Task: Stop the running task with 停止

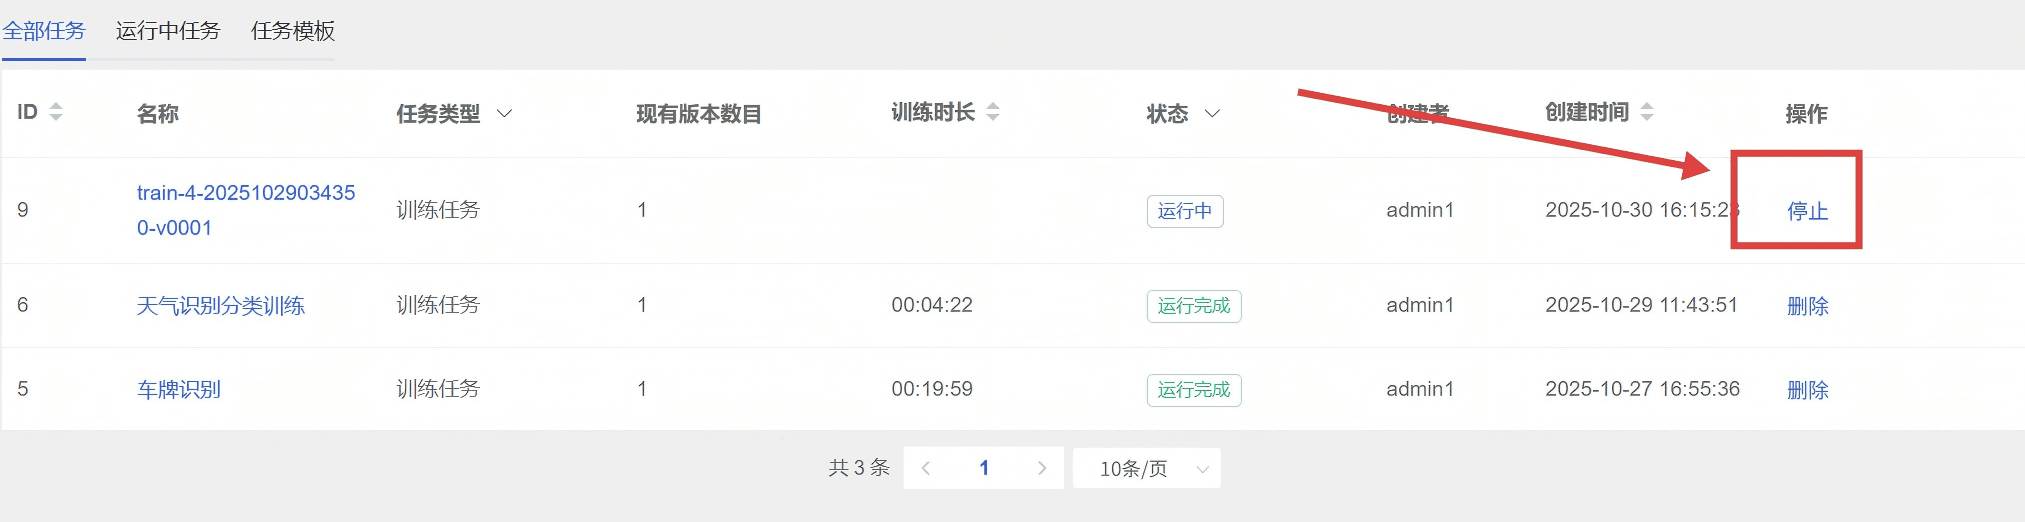Action: (x=1807, y=211)
